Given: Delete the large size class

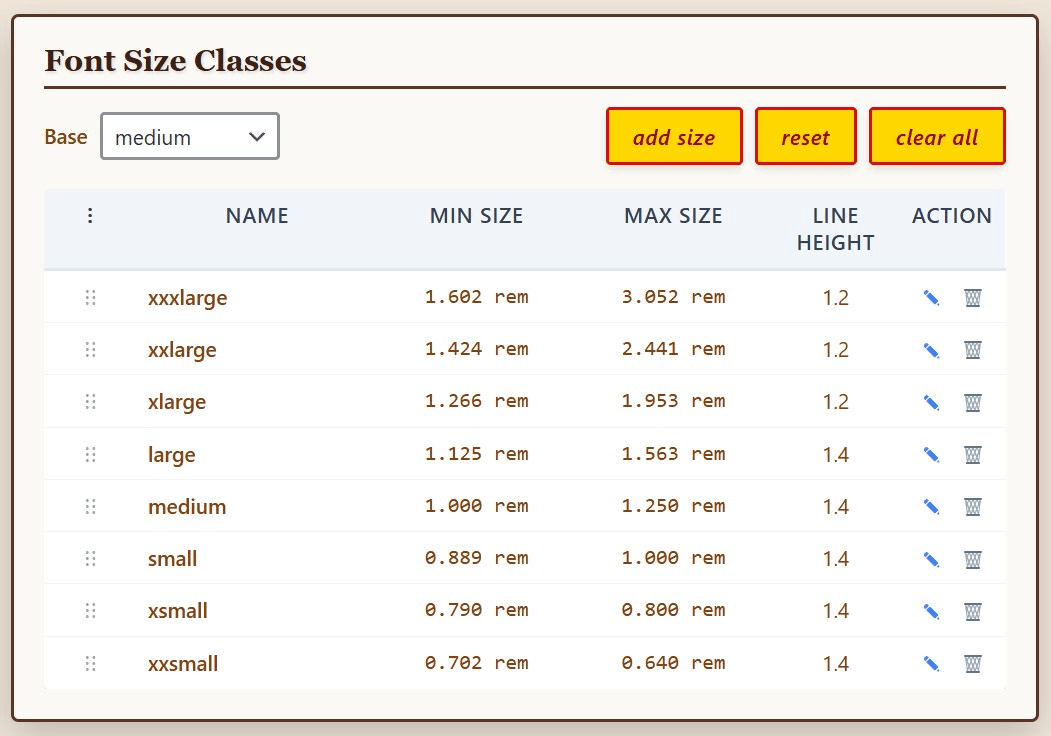Looking at the screenshot, I should (x=972, y=454).
